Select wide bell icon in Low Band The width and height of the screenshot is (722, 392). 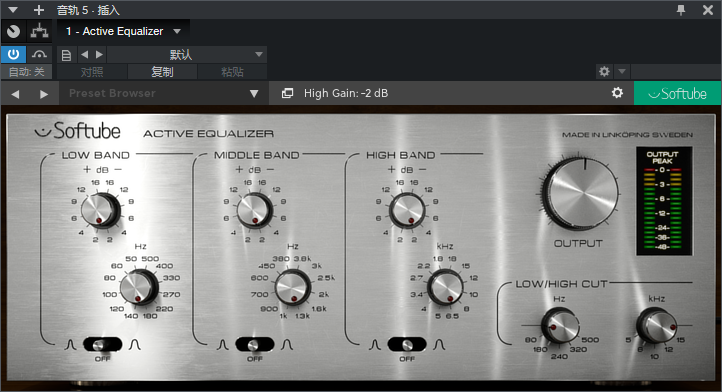click(135, 345)
